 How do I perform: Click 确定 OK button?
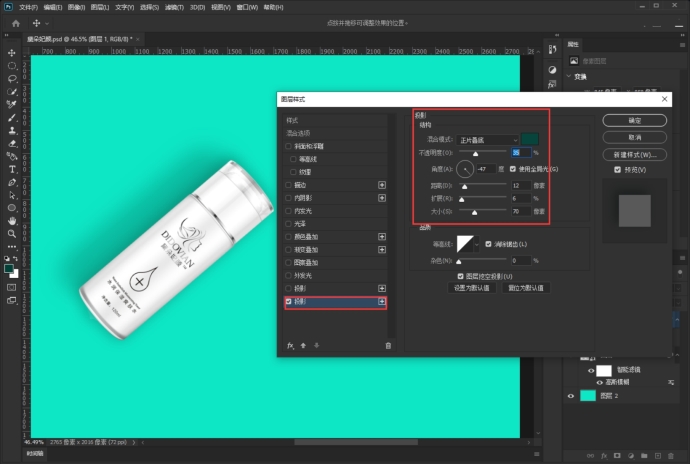635,120
